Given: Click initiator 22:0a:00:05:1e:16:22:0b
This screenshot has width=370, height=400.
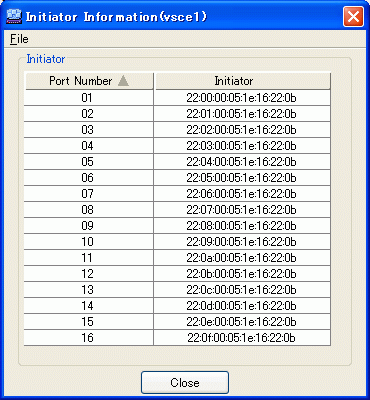Looking at the screenshot, I should click(242, 258).
